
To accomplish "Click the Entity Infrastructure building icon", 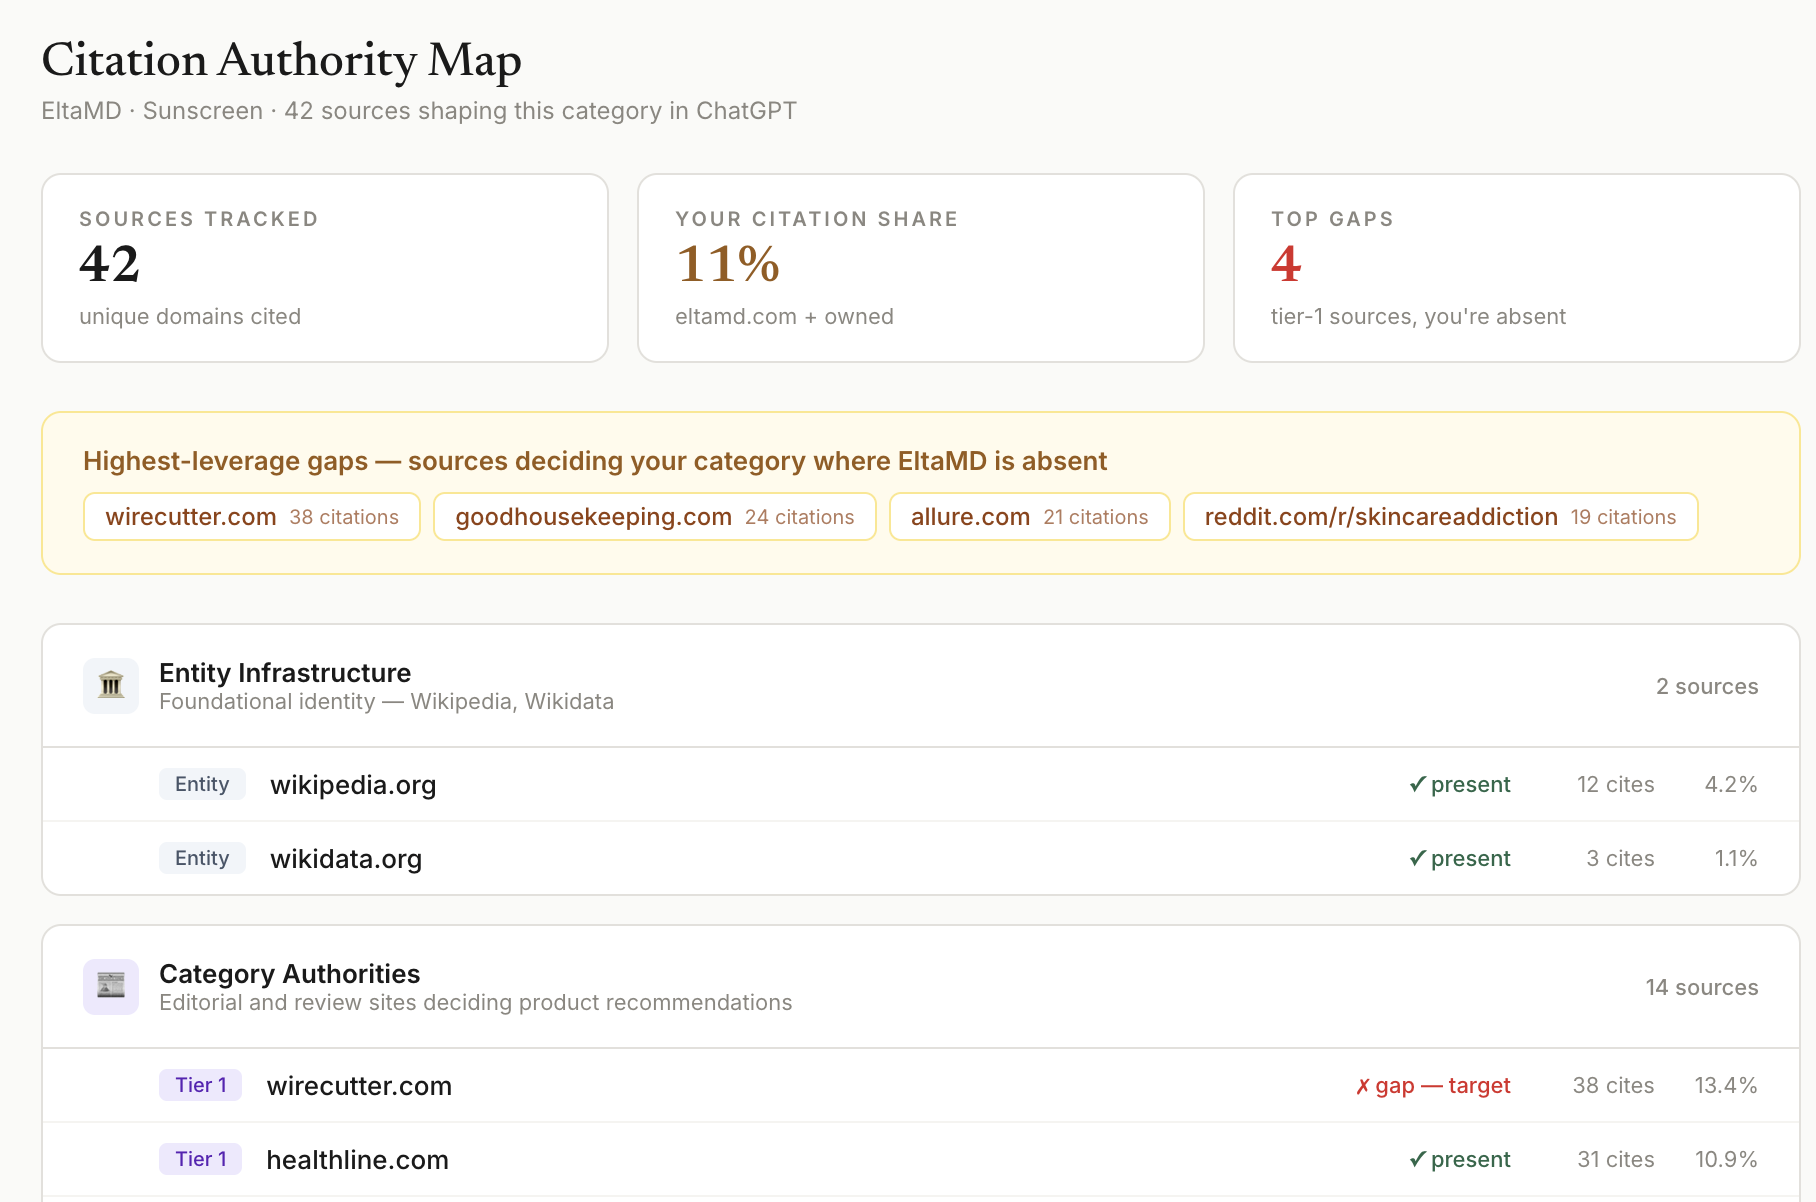I will point(111,686).
